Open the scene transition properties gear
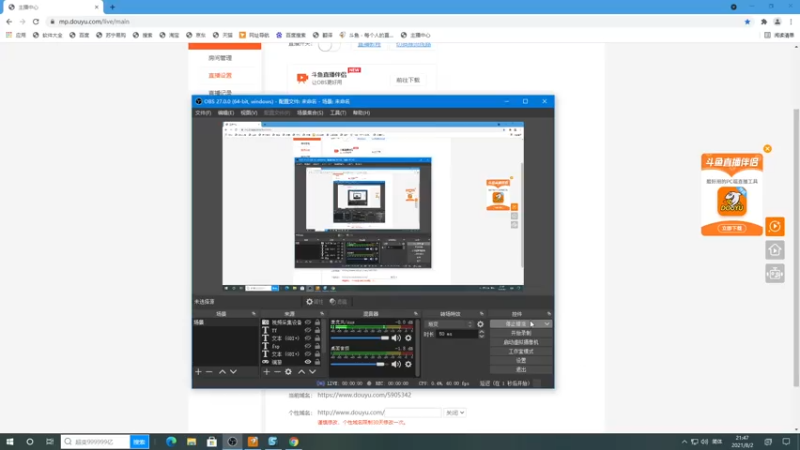The image size is (800, 450). coord(480,324)
